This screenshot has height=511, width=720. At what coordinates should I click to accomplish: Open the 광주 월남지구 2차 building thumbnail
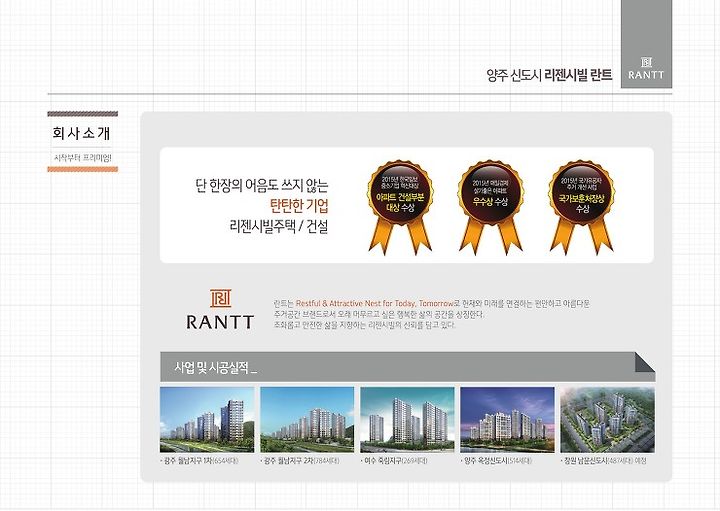point(307,420)
